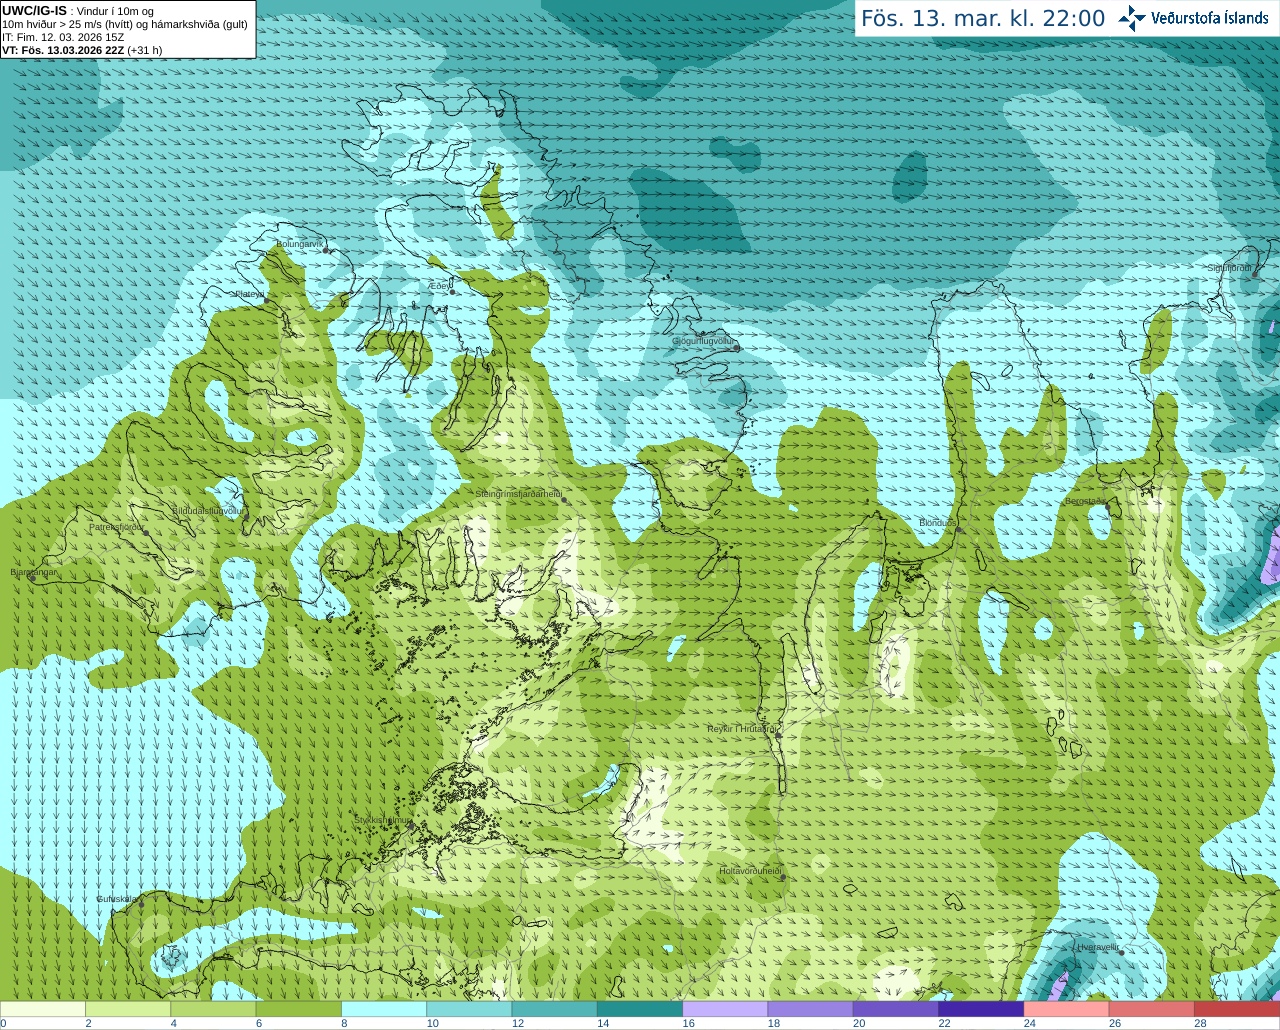
Task: Click the Veðurstofa Íslands logo emblem
Action: [1132, 18]
